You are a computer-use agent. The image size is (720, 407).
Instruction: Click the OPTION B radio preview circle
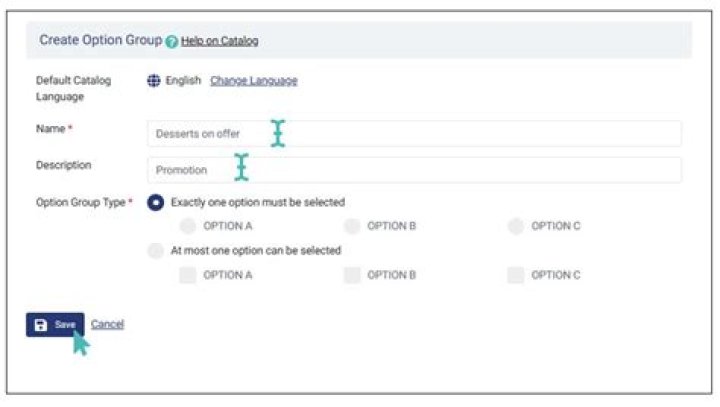click(352, 226)
